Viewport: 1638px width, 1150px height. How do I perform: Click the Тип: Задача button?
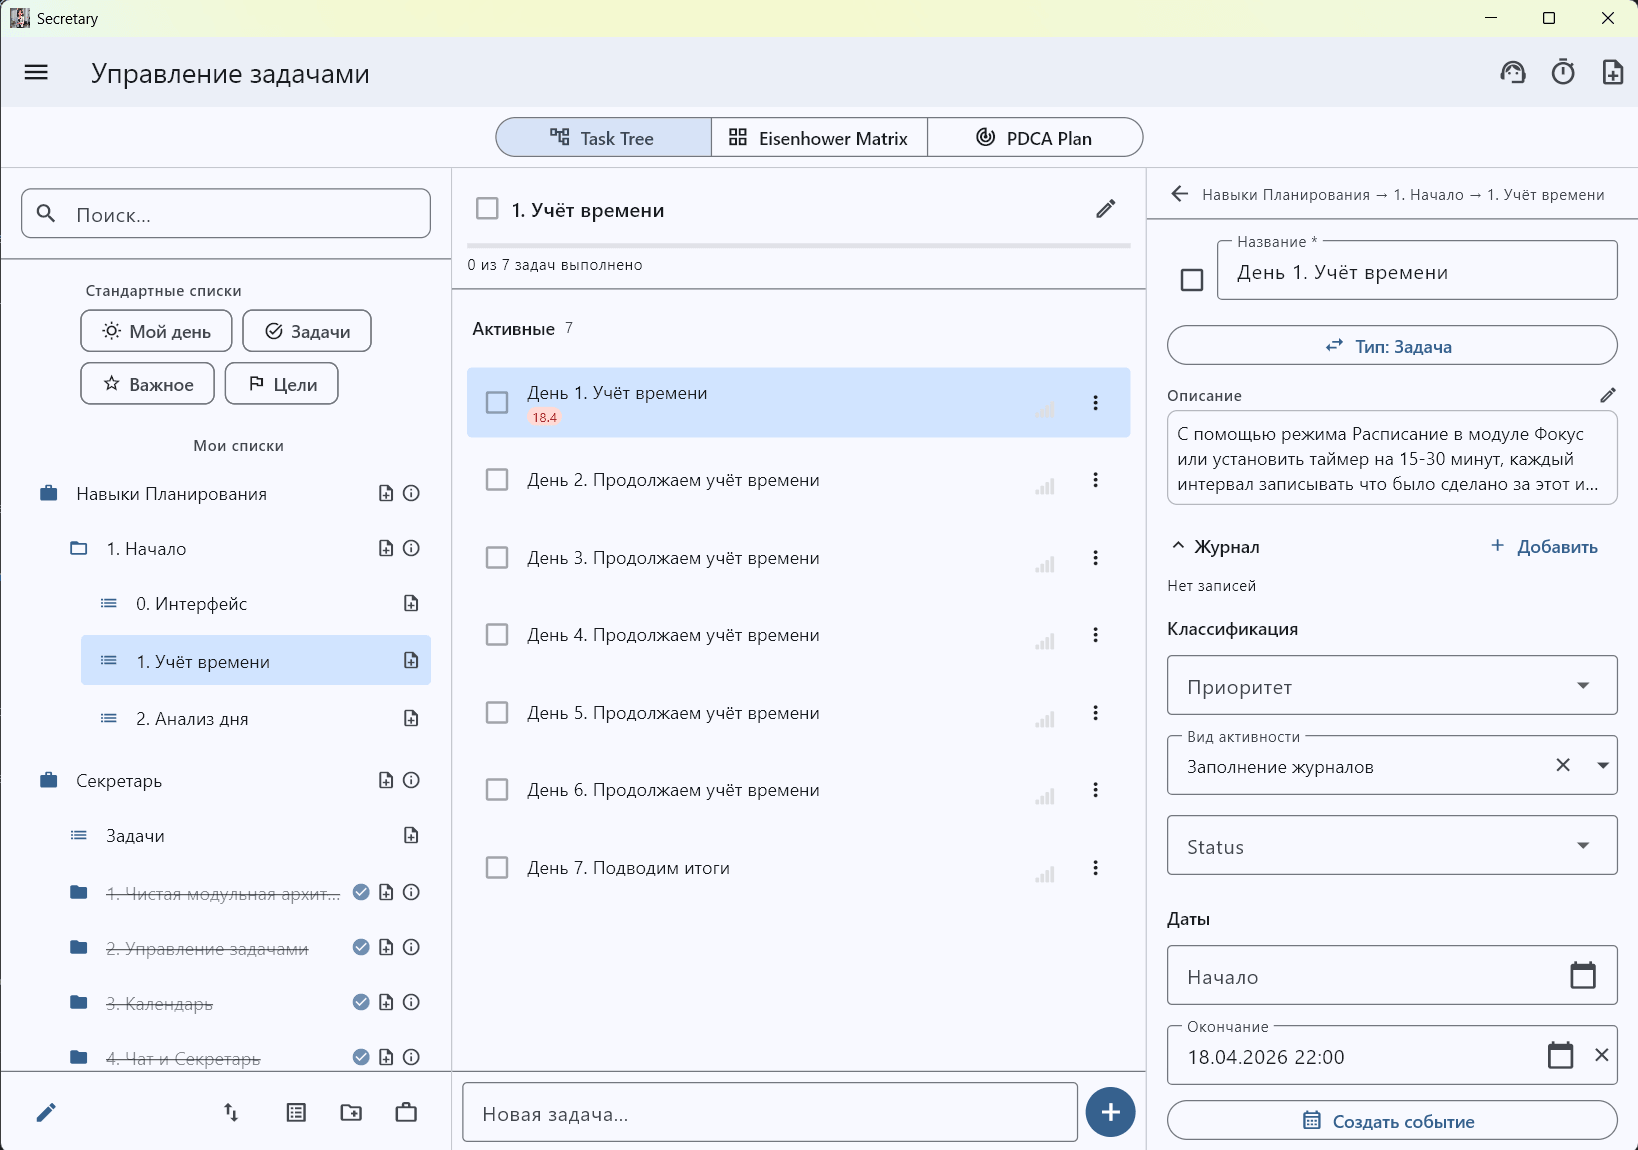click(1392, 346)
